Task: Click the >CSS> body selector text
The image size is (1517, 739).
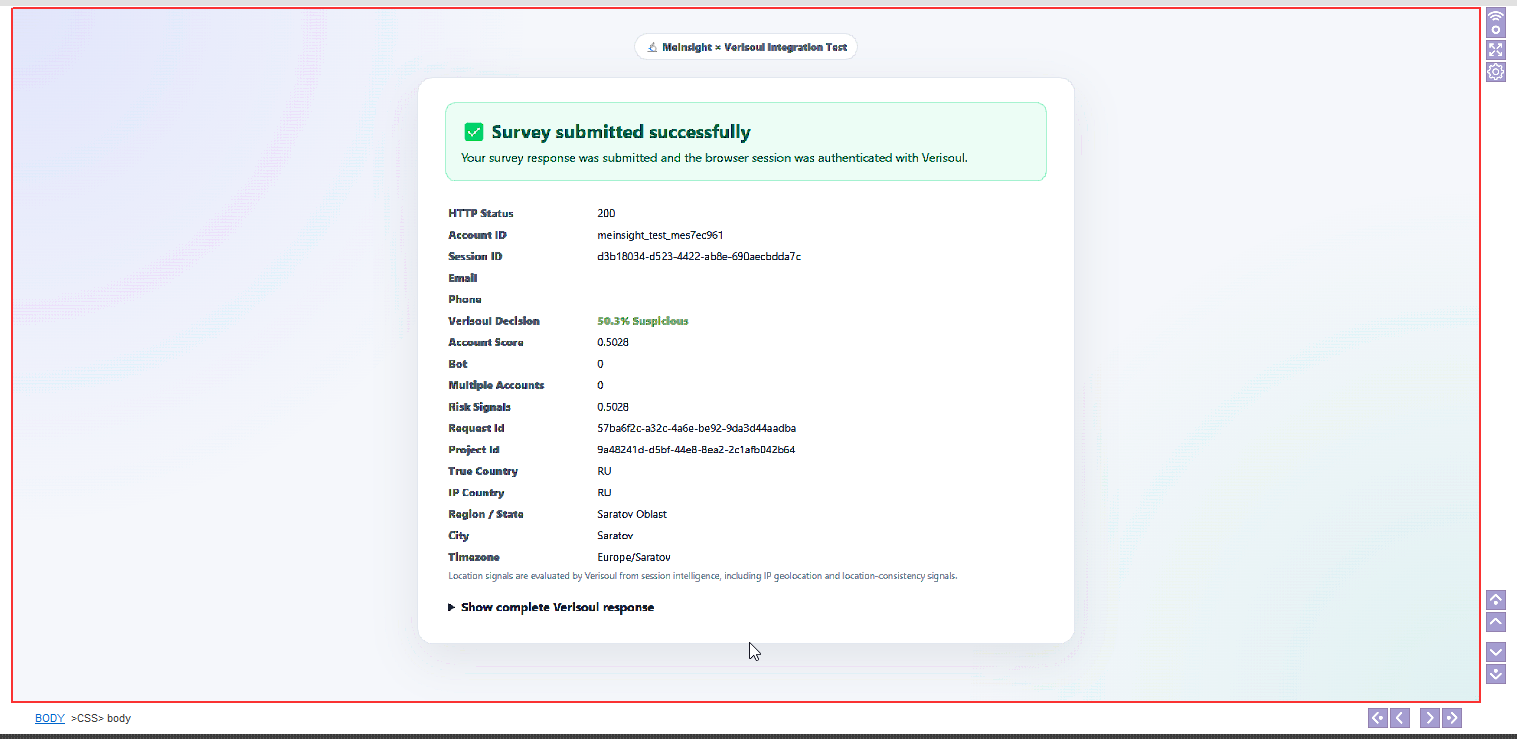Action: [x=101, y=718]
